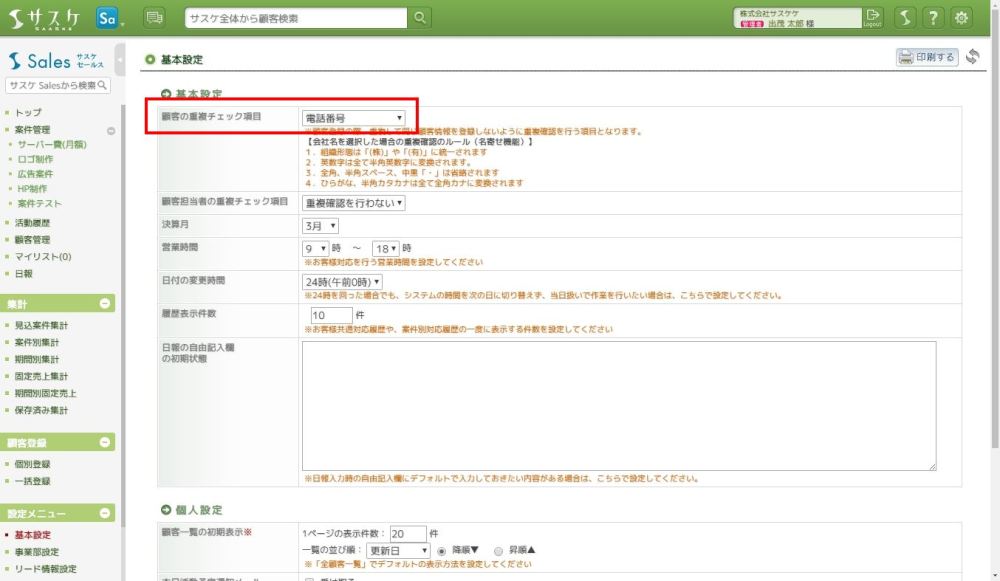Click the green search magnifier button
Image resolution: width=1000 pixels, height=581 pixels.
[x=421, y=17]
